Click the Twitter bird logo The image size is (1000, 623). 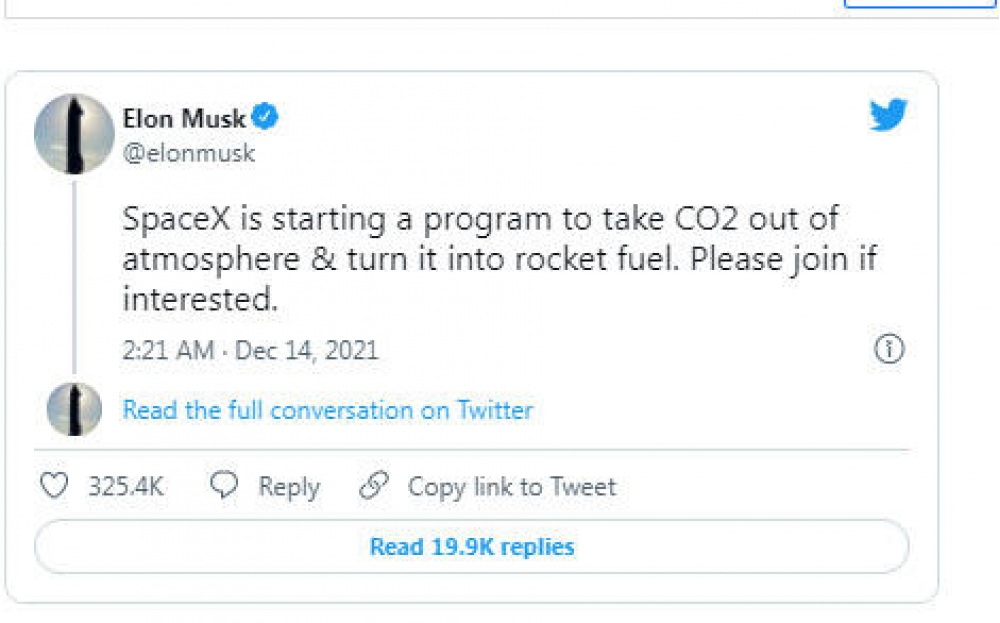pos(888,115)
